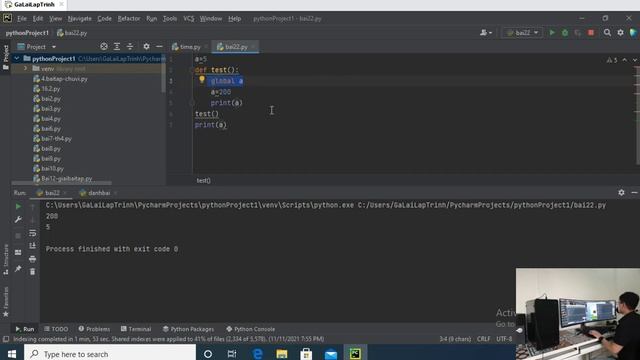
Task: Clear Run console with trash icon
Action: tap(32, 271)
